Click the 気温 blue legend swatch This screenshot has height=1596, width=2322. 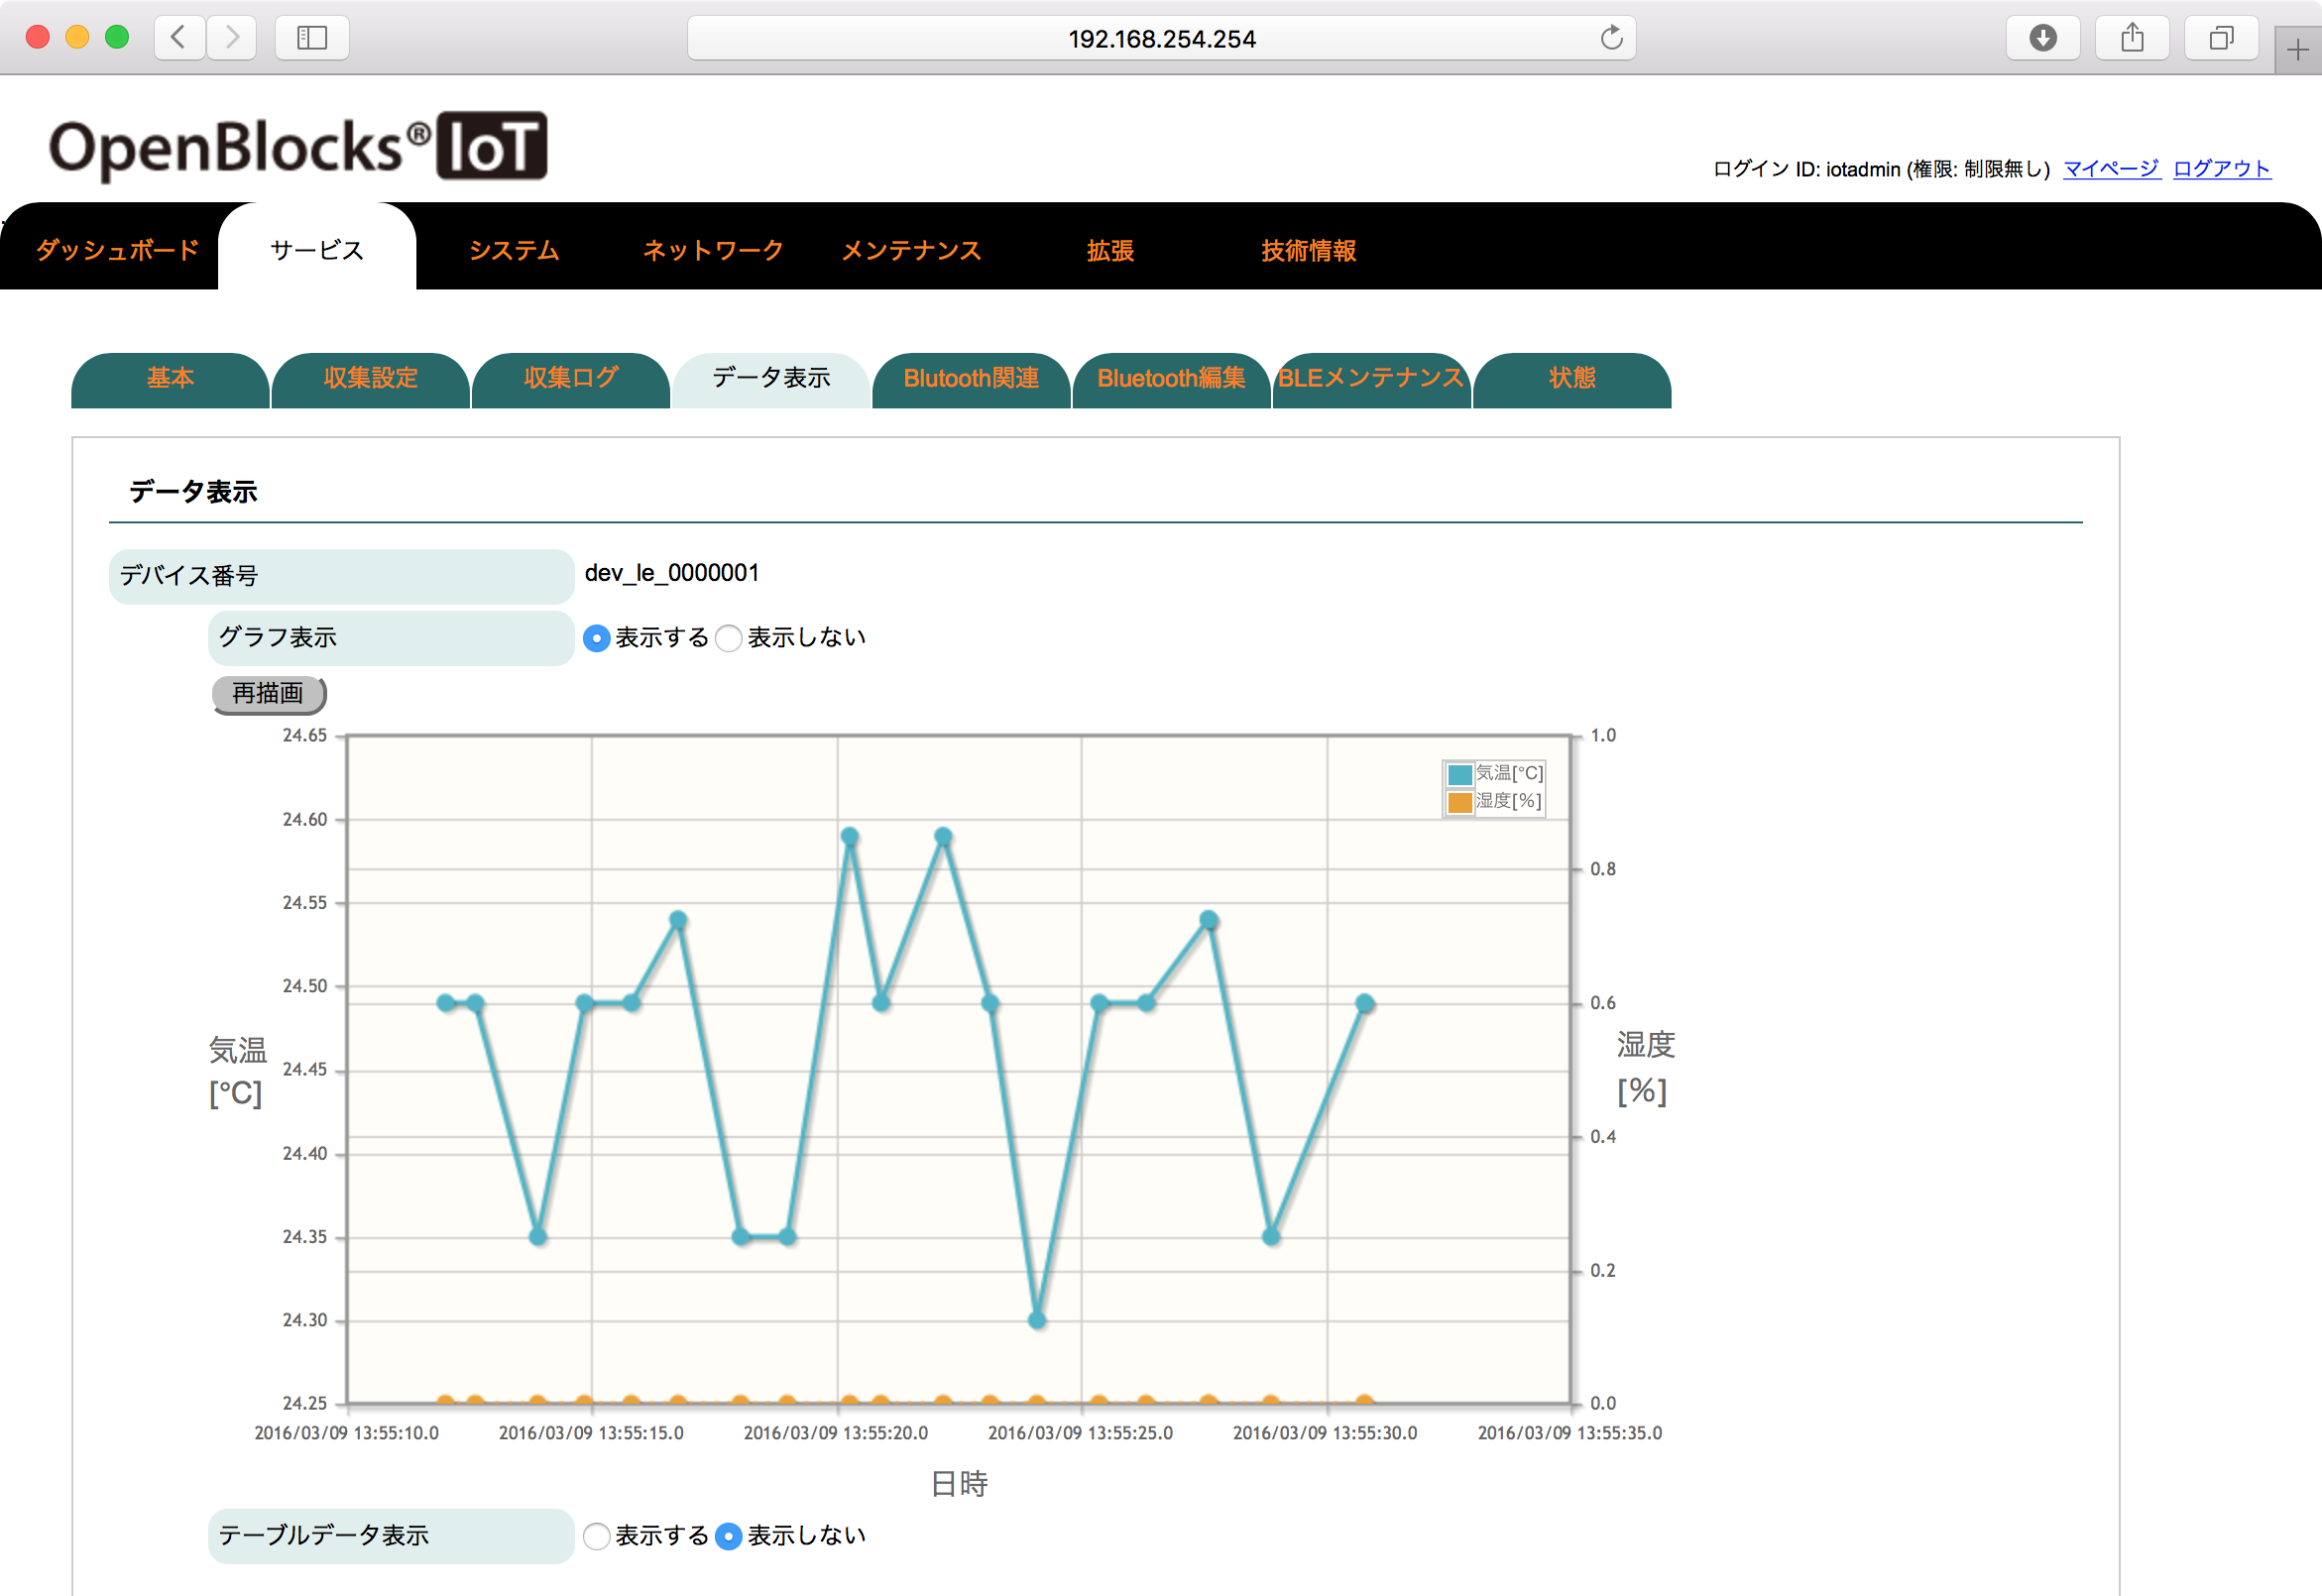pyautogui.click(x=1460, y=774)
